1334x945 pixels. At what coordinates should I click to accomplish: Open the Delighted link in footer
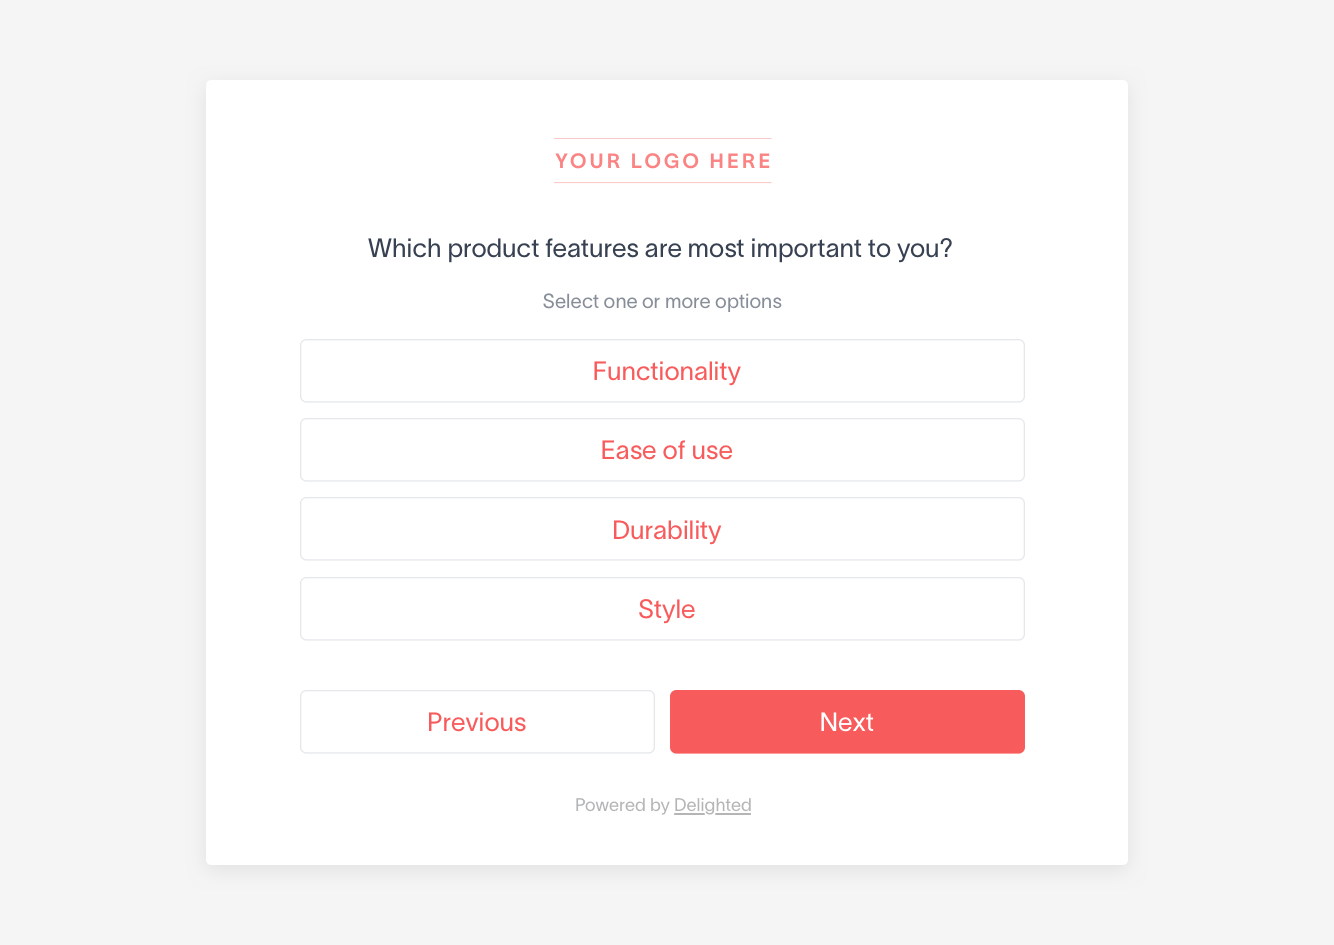click(712, 805)
